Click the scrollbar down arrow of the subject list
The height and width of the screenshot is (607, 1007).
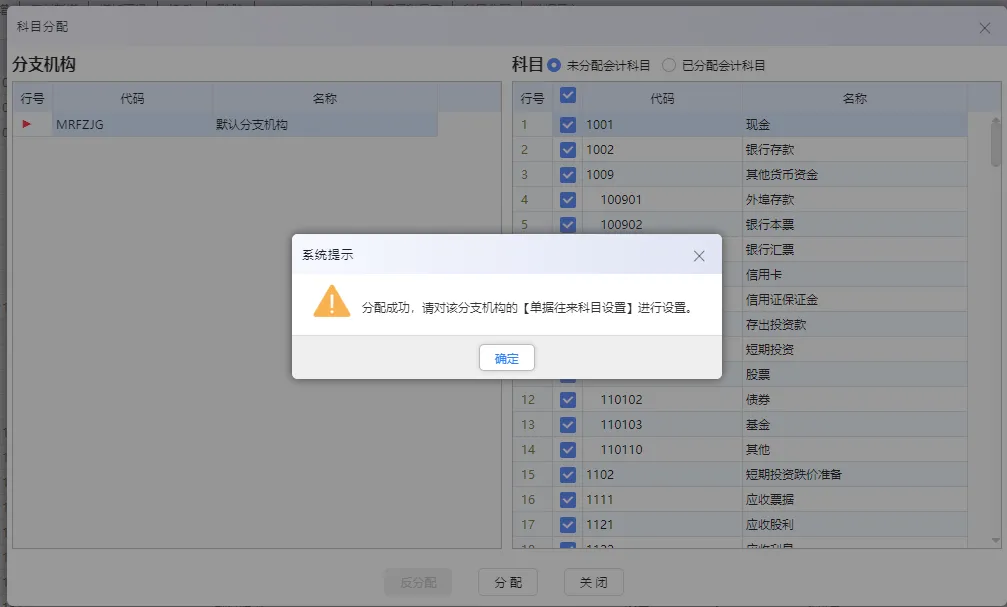click(x=995, y=541)
